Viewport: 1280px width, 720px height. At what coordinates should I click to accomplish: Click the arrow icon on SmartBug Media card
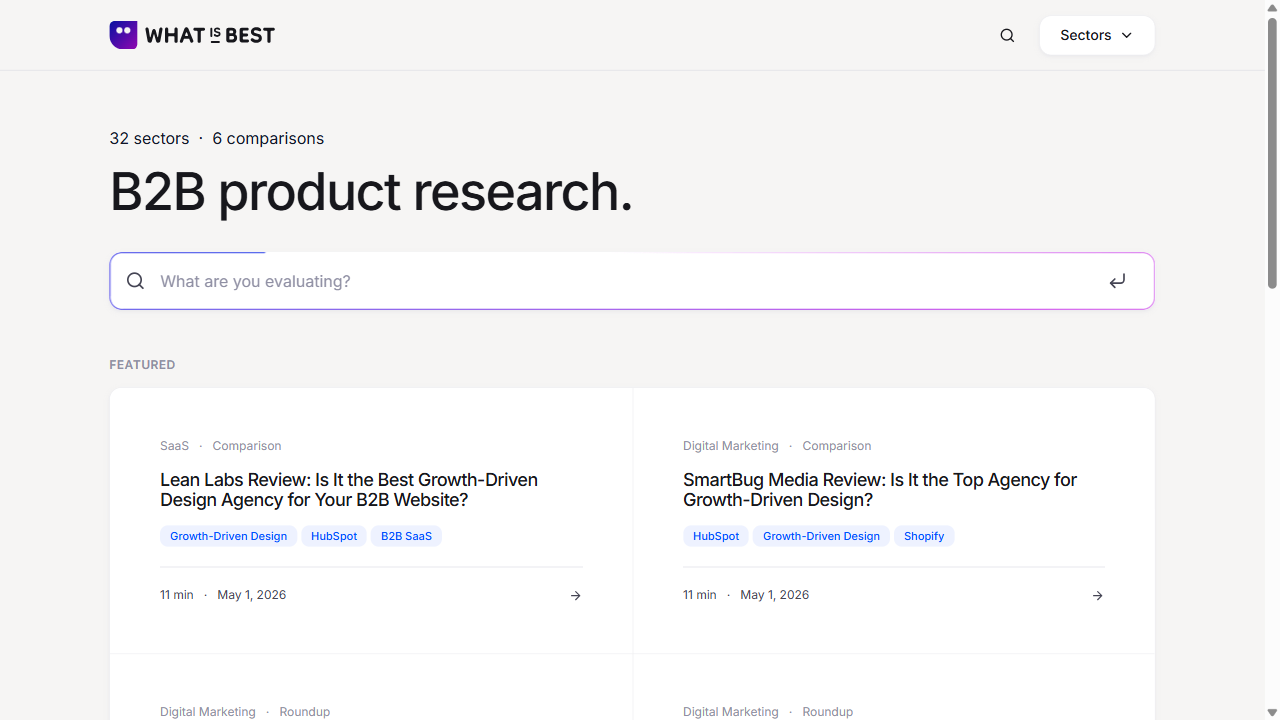pyautogui.click(x=1097, y=595)
